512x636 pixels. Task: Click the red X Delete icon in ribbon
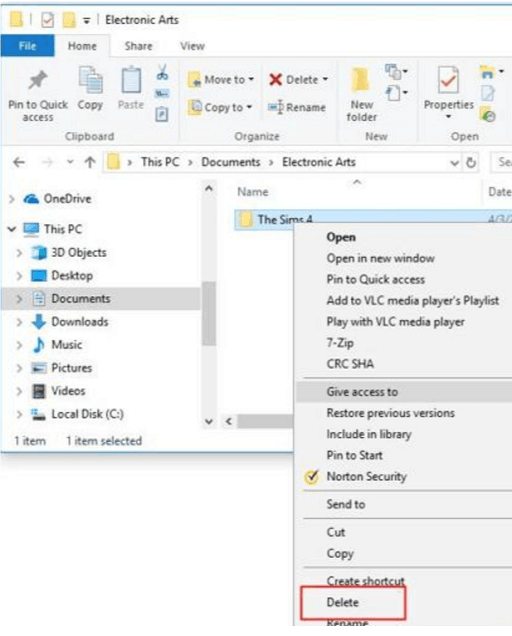275,80
